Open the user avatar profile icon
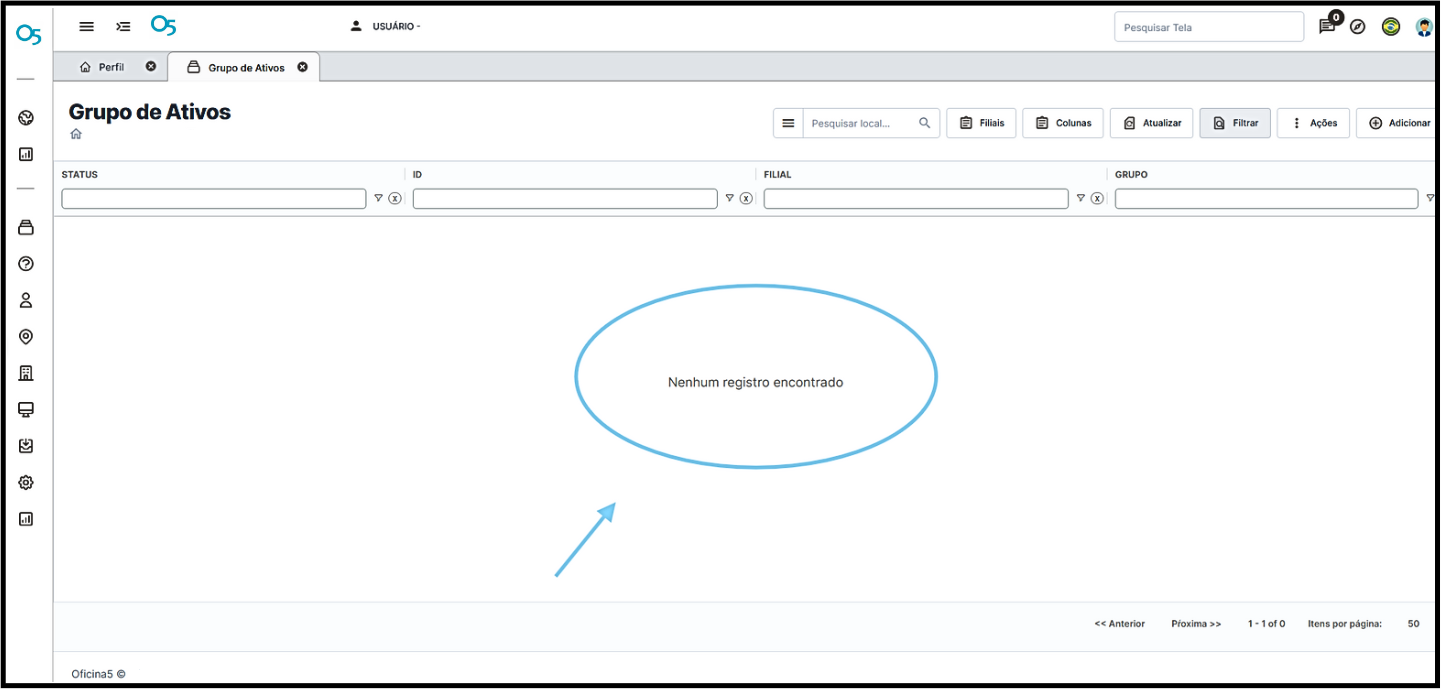 click(1424, 27)
